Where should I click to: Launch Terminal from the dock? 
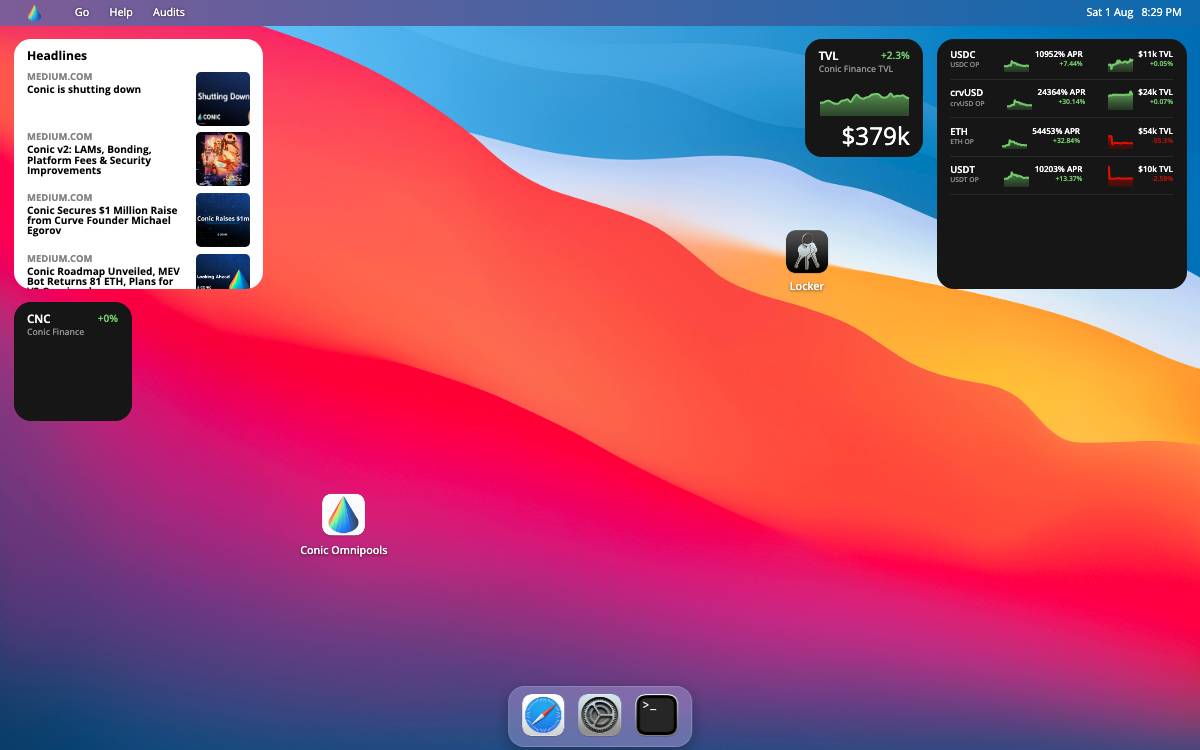coord(657,716)
